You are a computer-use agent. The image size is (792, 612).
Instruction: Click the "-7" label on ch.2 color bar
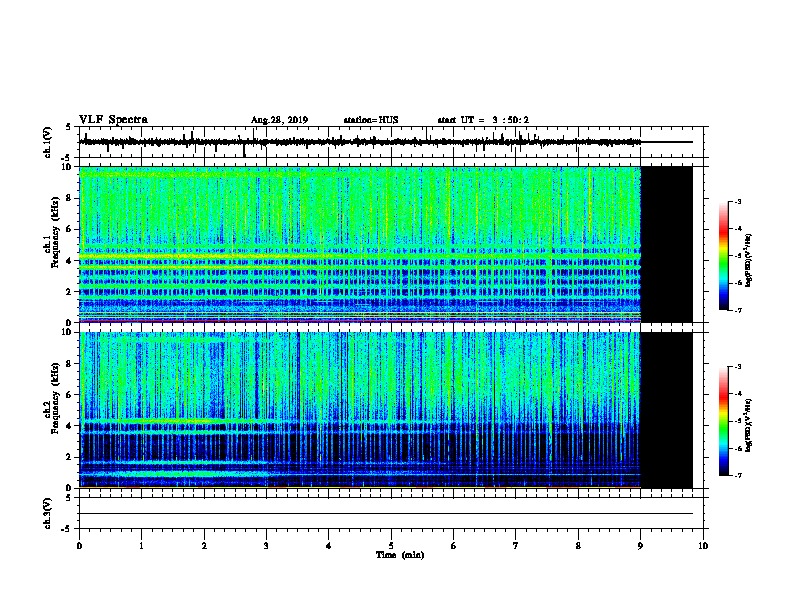[x=737, y=475]
